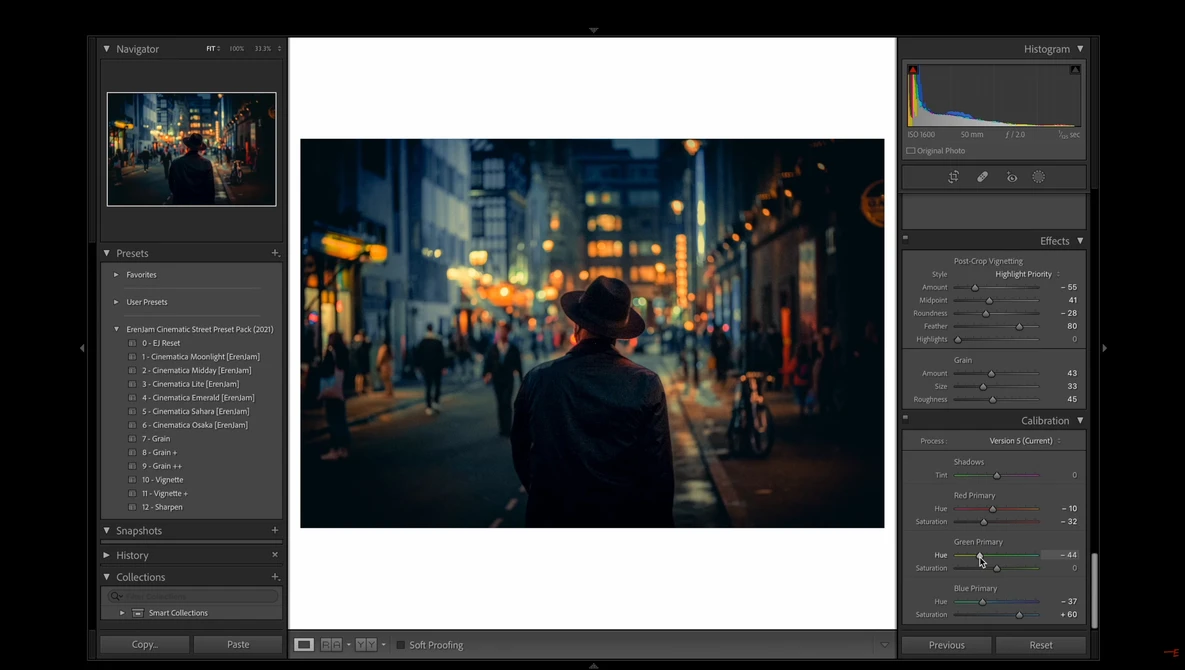Switch to Loupe view mode
Screen dimensions: 1185x670
304,644
